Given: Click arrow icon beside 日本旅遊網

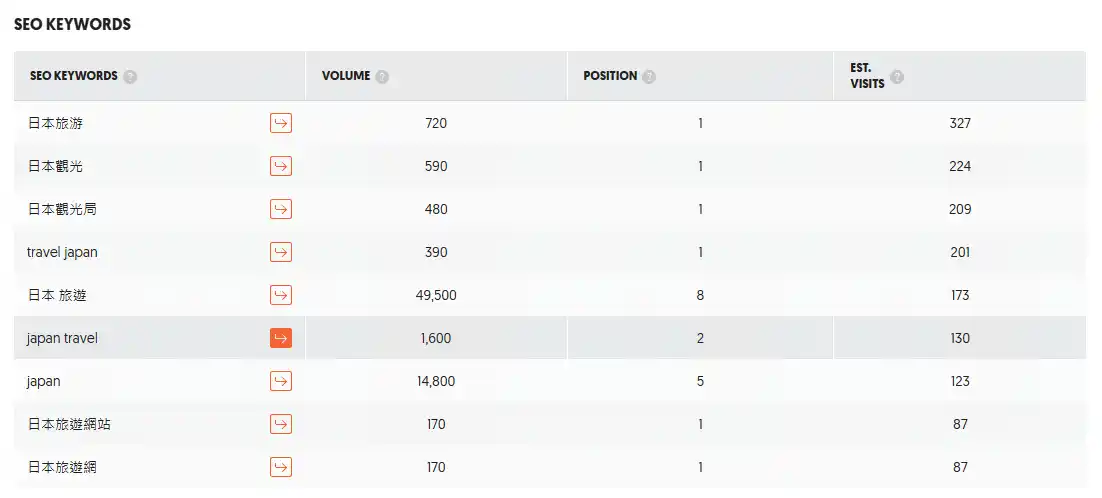Looking at the screenshot, I should coord(281,467).
